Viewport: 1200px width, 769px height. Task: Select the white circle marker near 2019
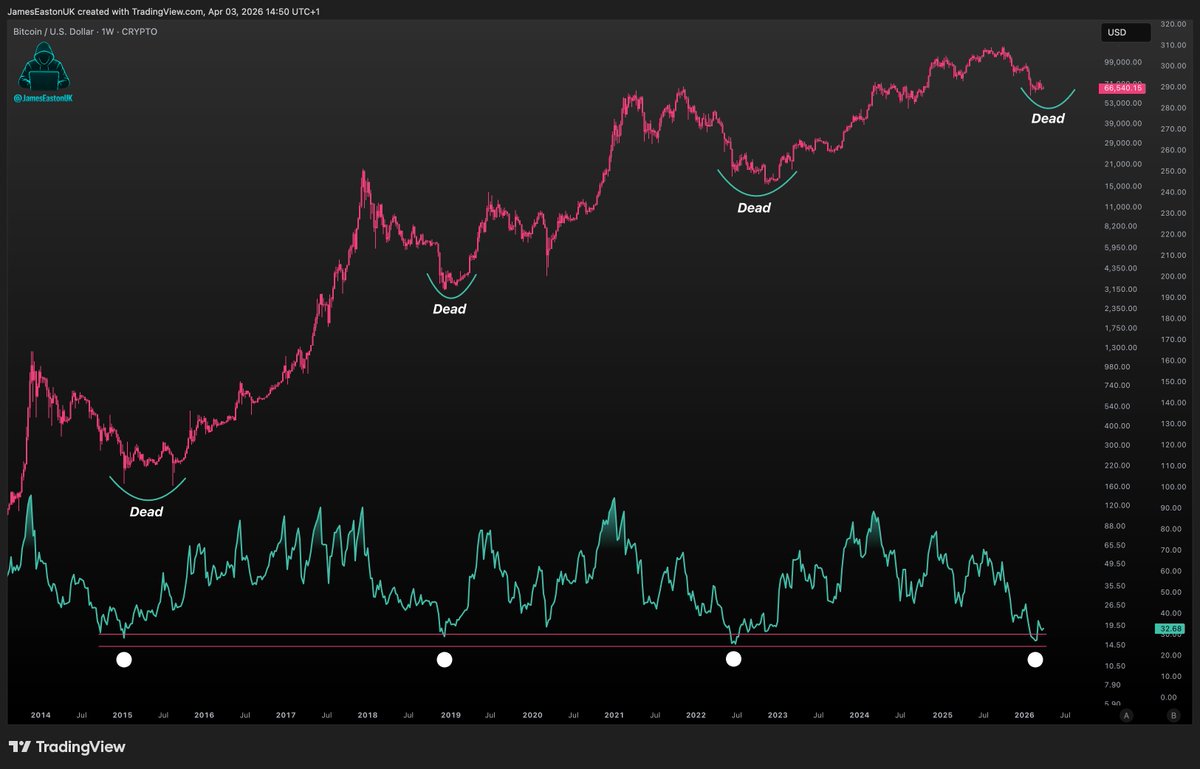(x=445, y=659)
